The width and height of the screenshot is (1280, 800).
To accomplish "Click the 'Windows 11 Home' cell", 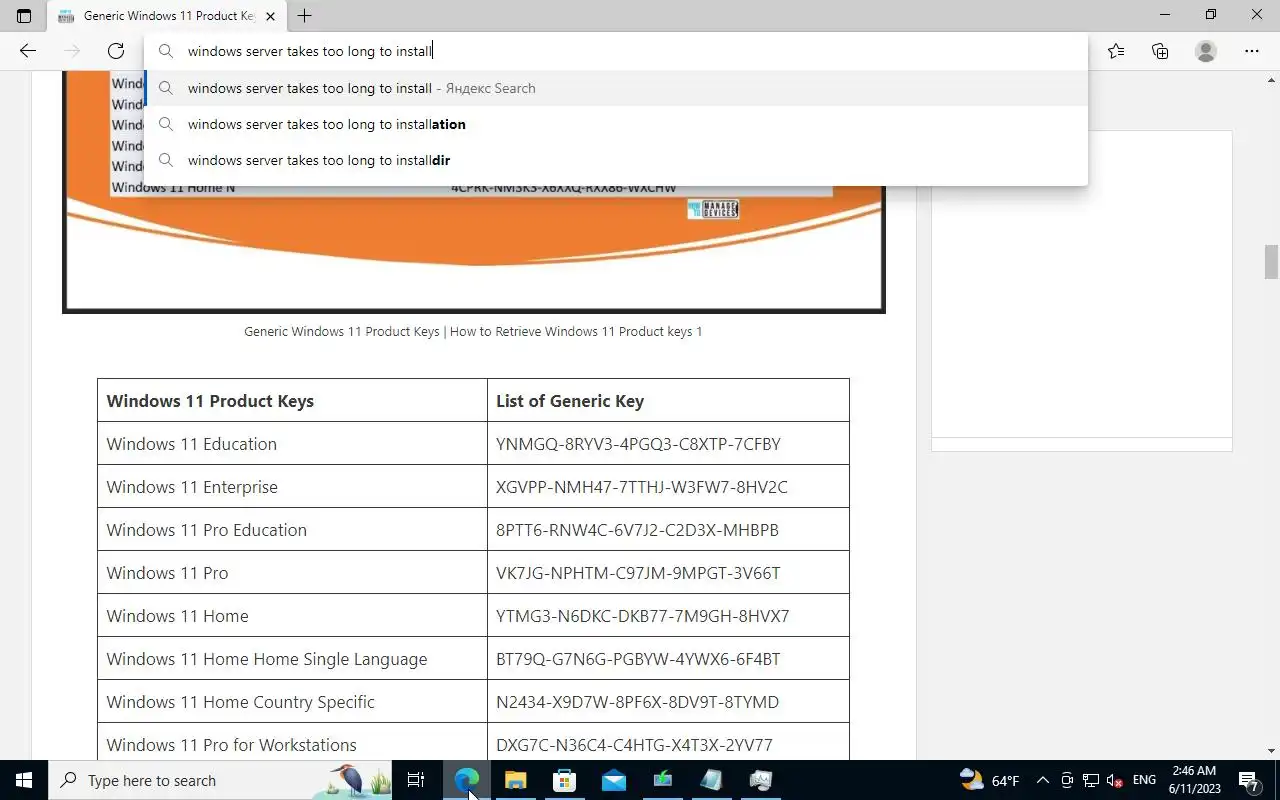I will [292, 616].
